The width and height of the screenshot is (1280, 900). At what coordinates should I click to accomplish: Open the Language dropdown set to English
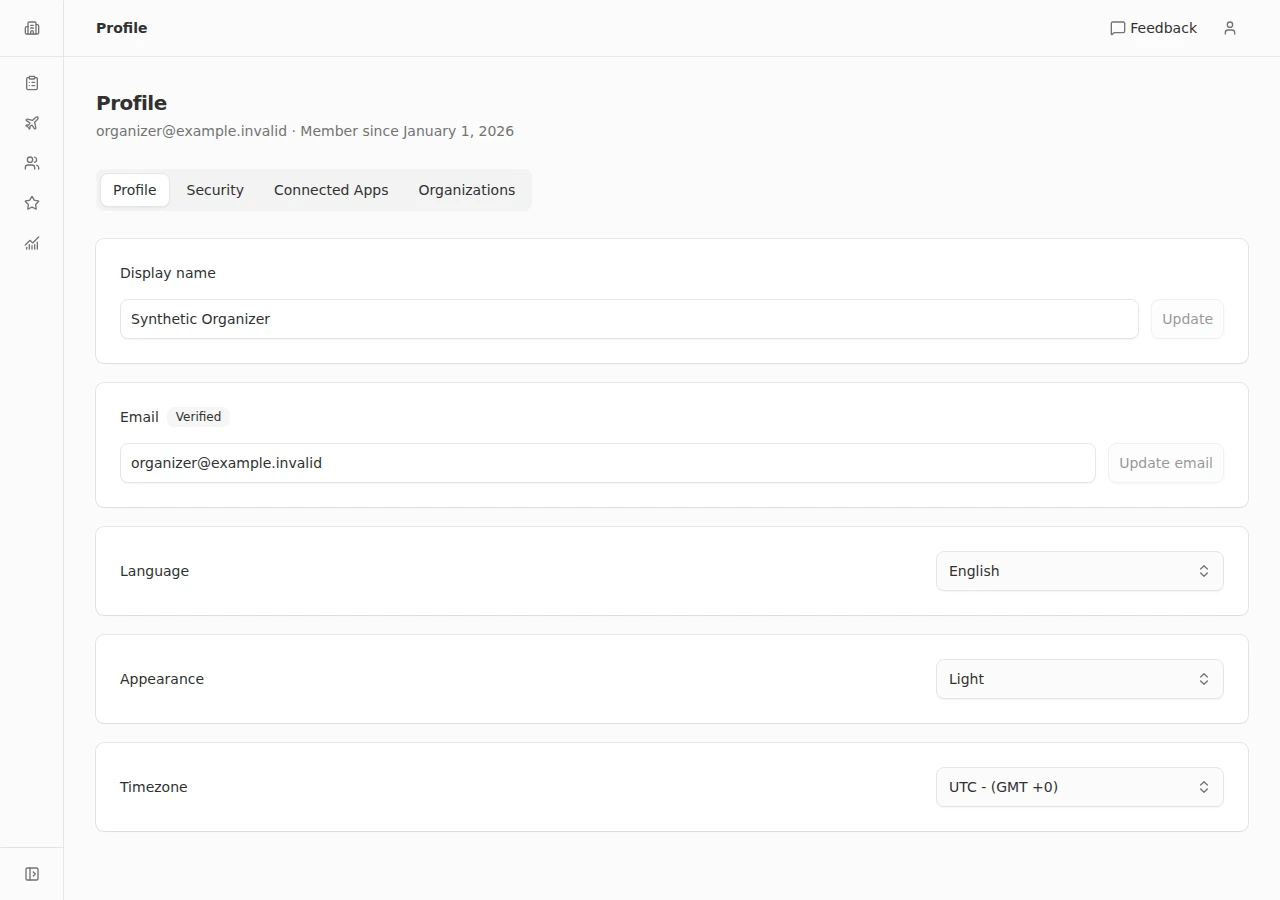(1080, 571)
